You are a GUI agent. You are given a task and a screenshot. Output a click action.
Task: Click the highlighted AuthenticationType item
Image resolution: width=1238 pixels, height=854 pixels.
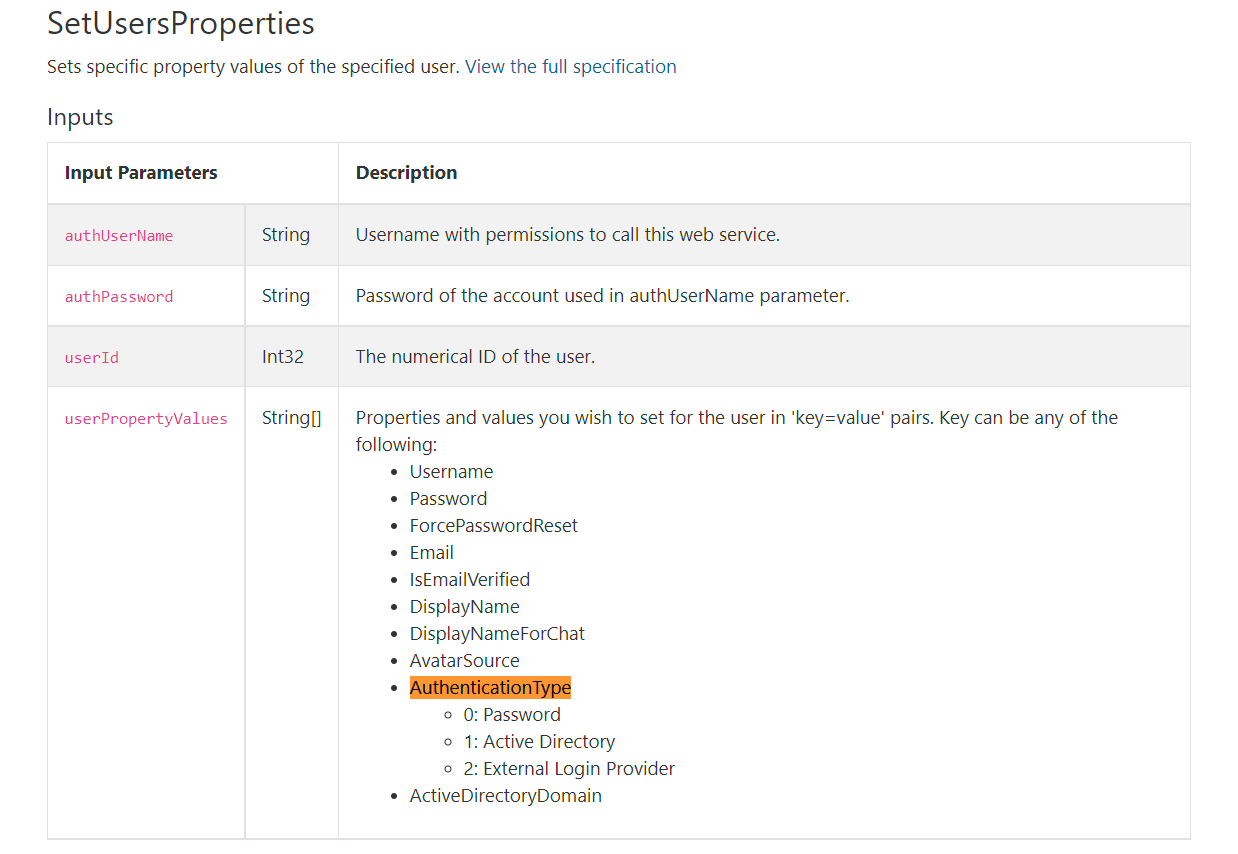click(490, 688)
